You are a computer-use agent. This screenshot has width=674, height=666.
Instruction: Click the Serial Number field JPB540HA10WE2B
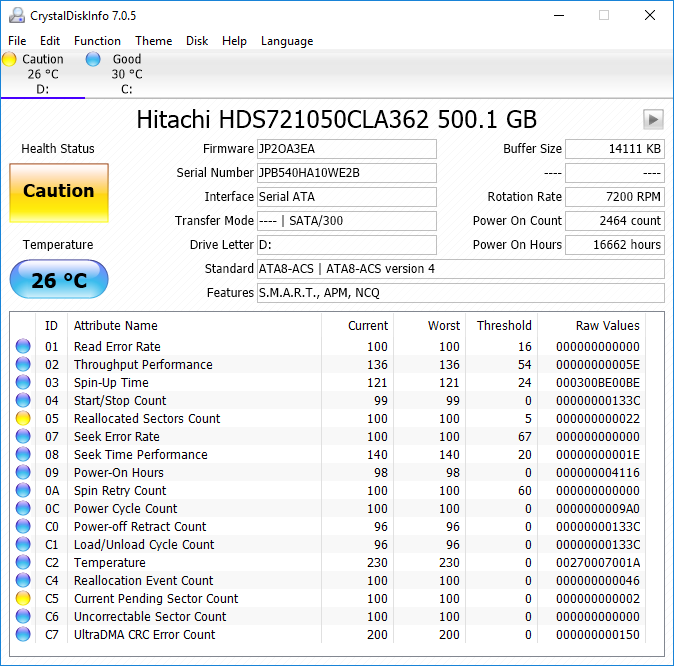coord(347,173)
